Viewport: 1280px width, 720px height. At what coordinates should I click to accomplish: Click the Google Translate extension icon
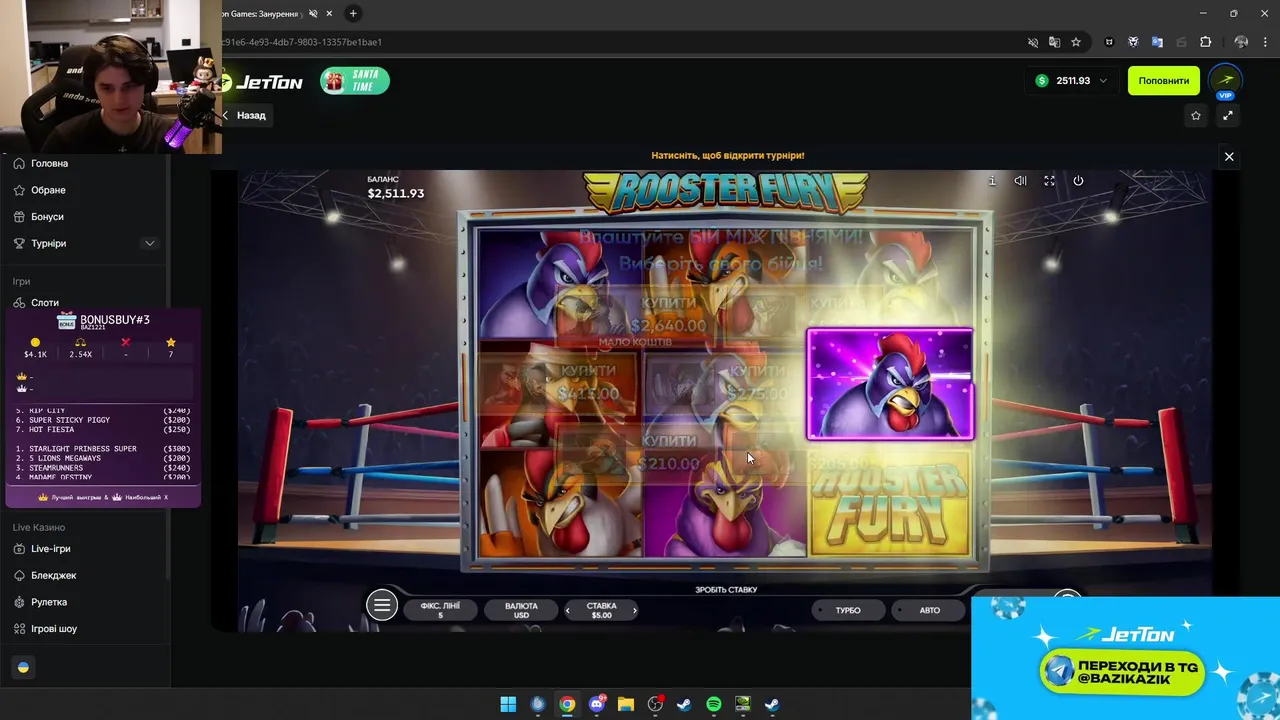pos(1157,42)
